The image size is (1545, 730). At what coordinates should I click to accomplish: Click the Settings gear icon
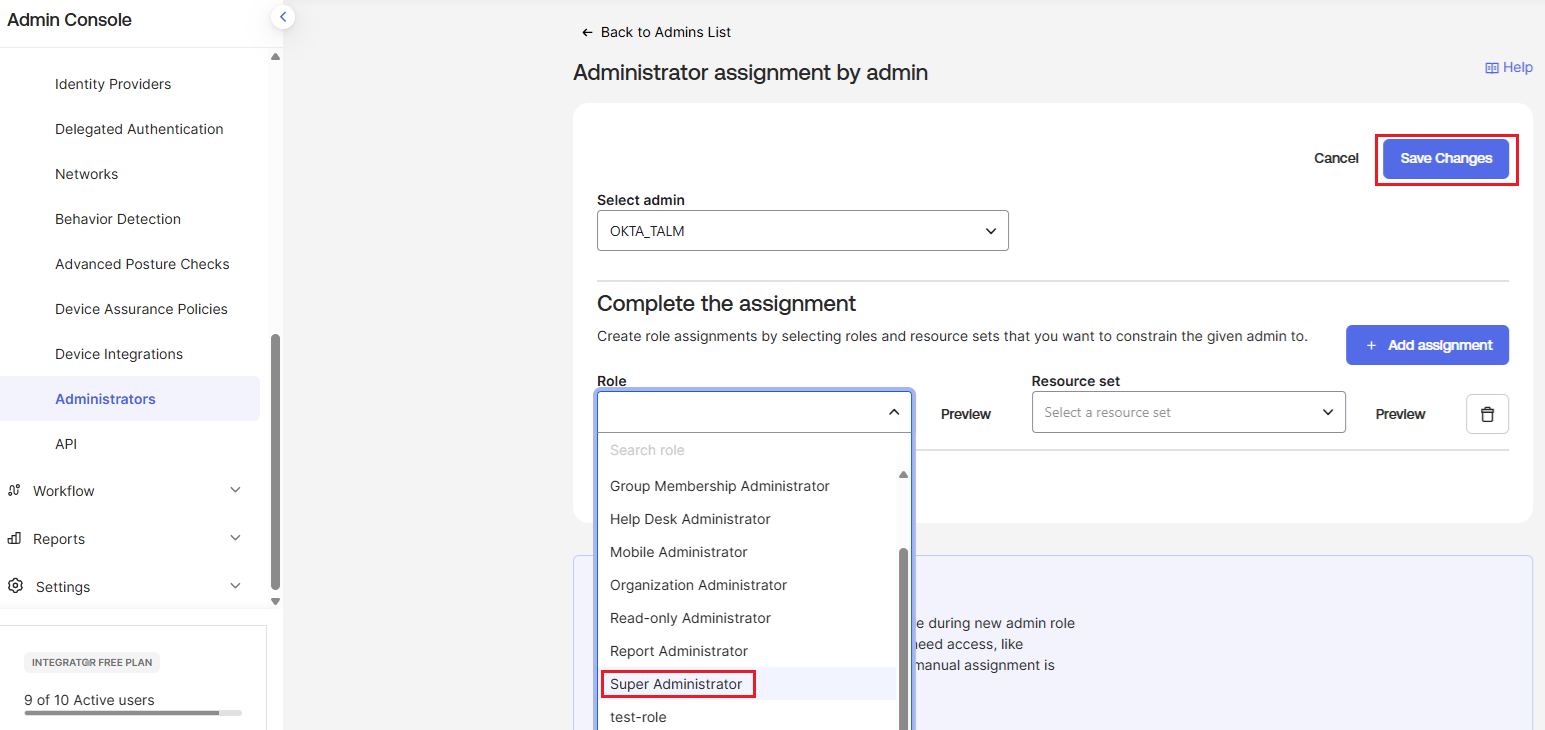15,587
